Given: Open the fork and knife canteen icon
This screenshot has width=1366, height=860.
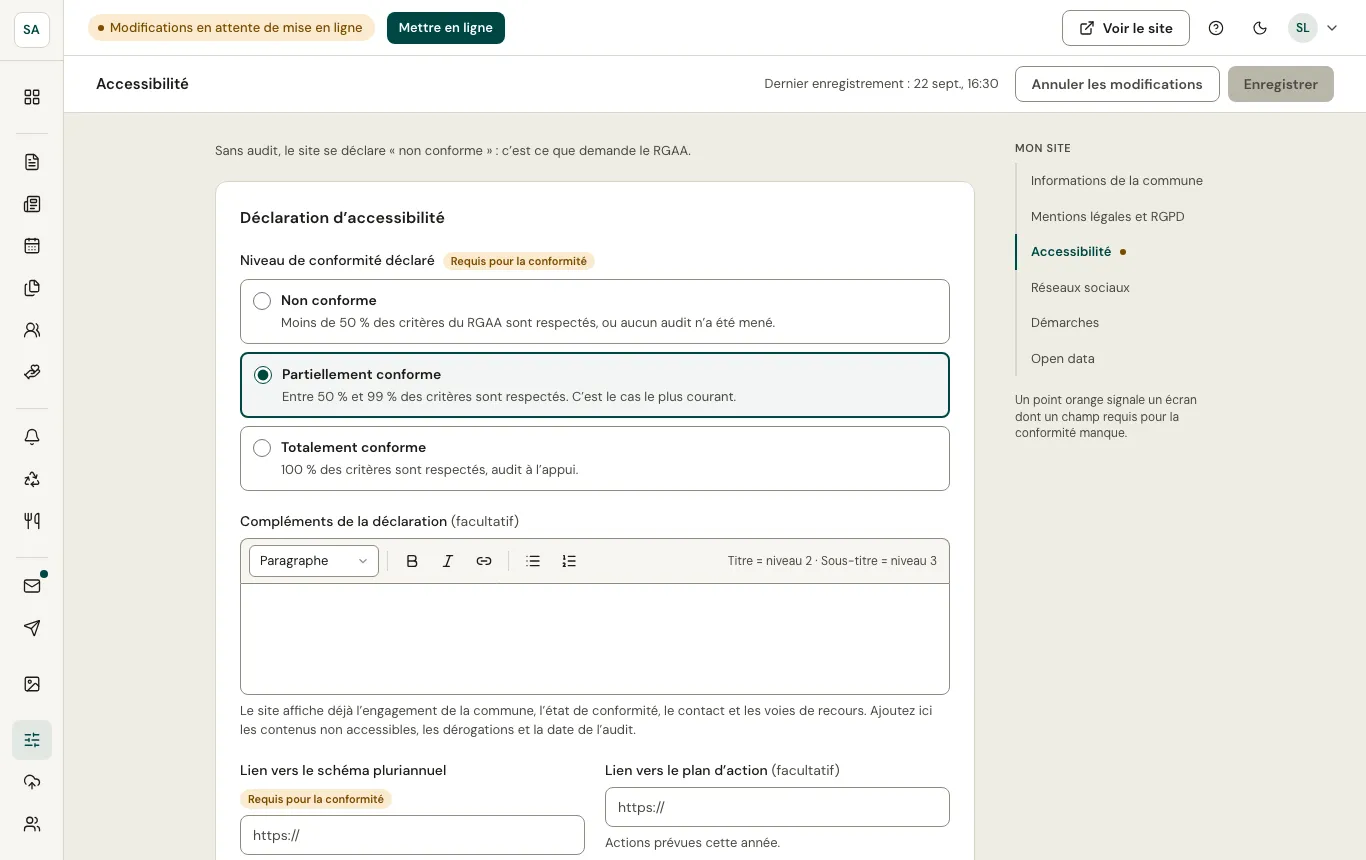Looking at the screenshot, I should pos(32,521).
